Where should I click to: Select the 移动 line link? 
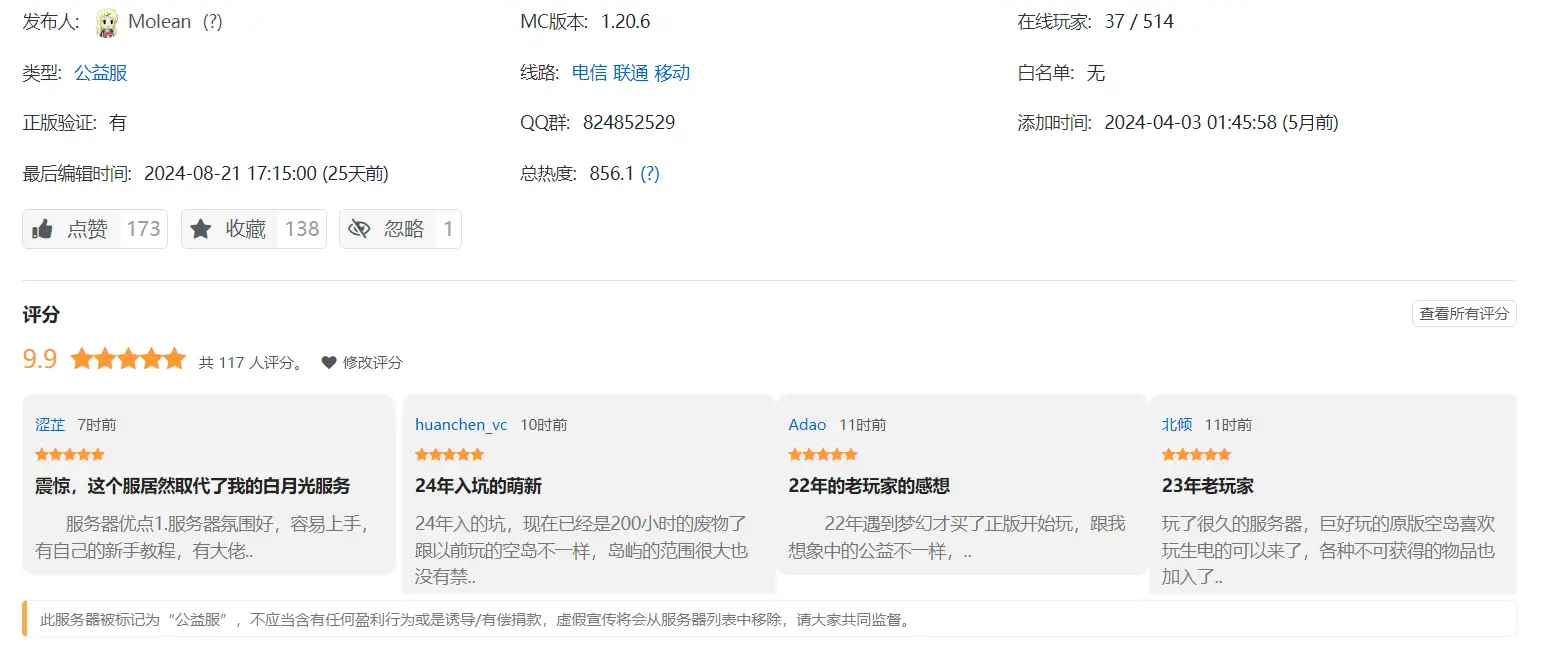(x=672, y=72)
